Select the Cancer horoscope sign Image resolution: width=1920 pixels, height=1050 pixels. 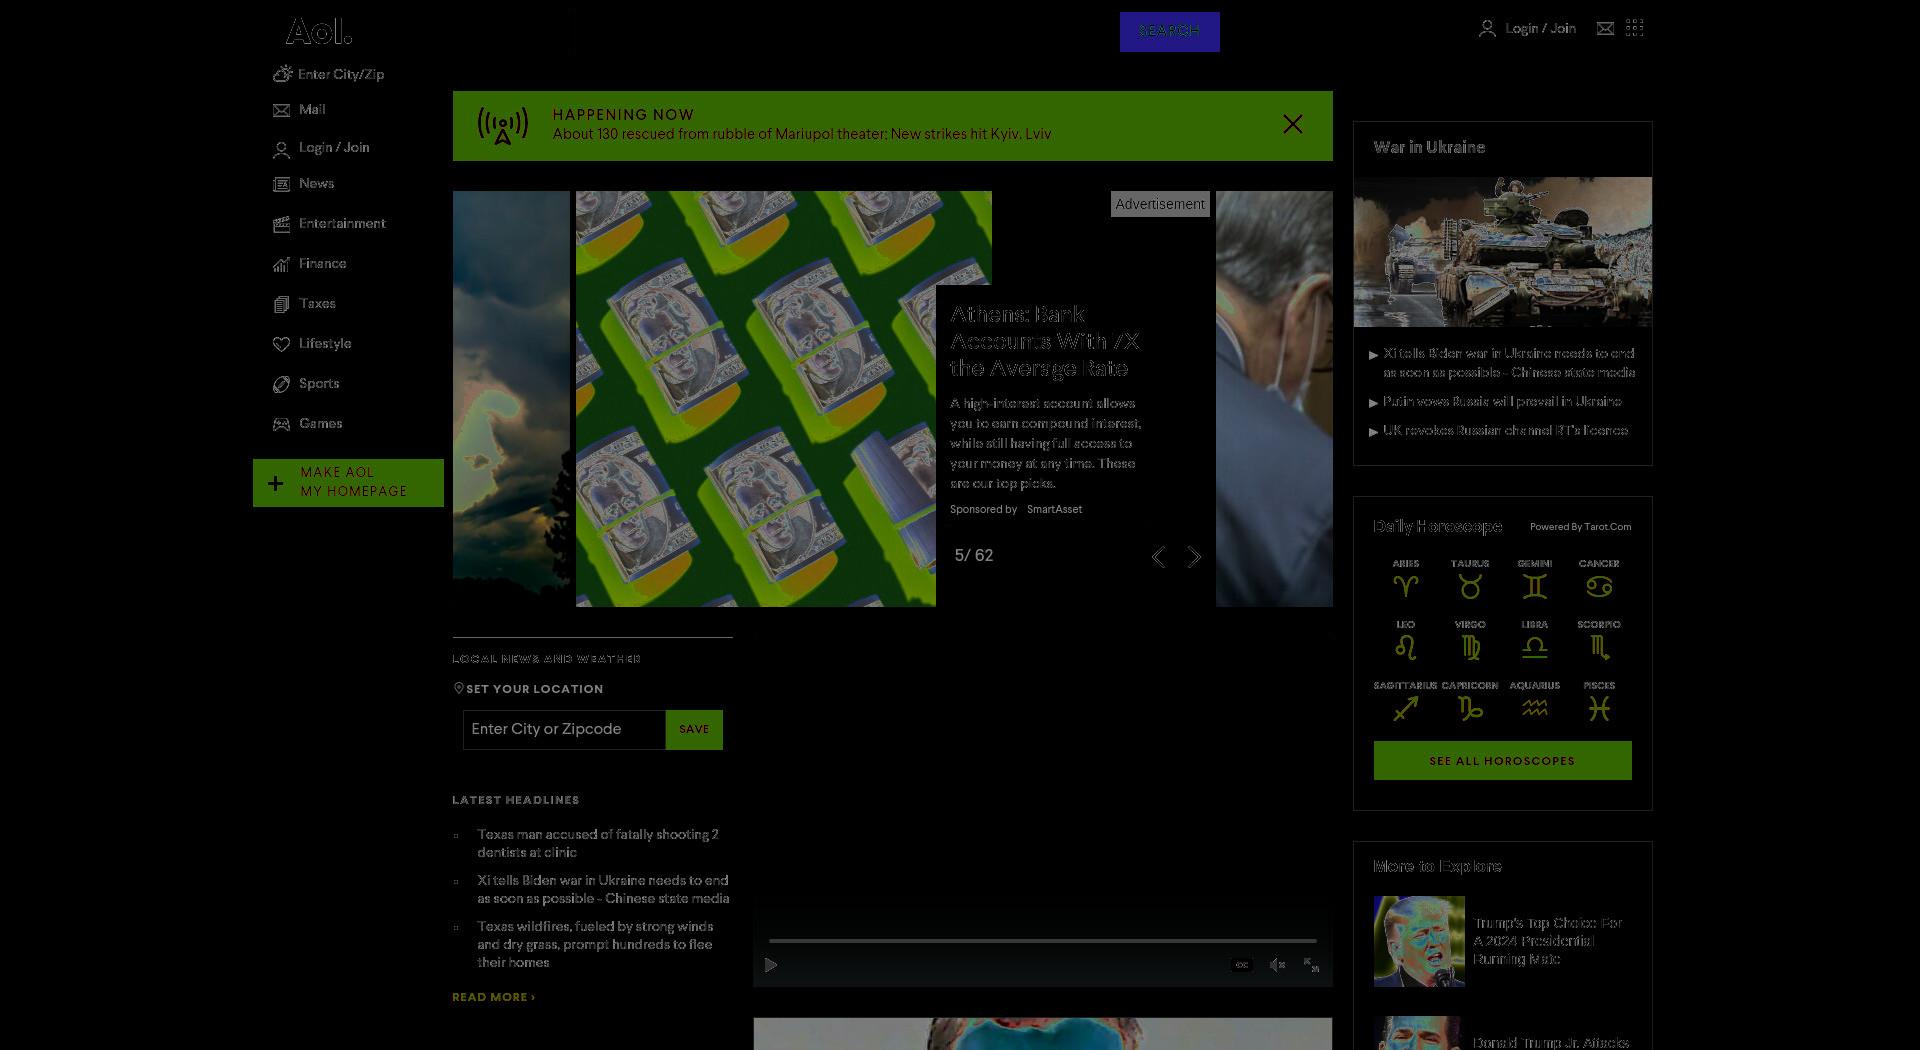pos(1599,579)
